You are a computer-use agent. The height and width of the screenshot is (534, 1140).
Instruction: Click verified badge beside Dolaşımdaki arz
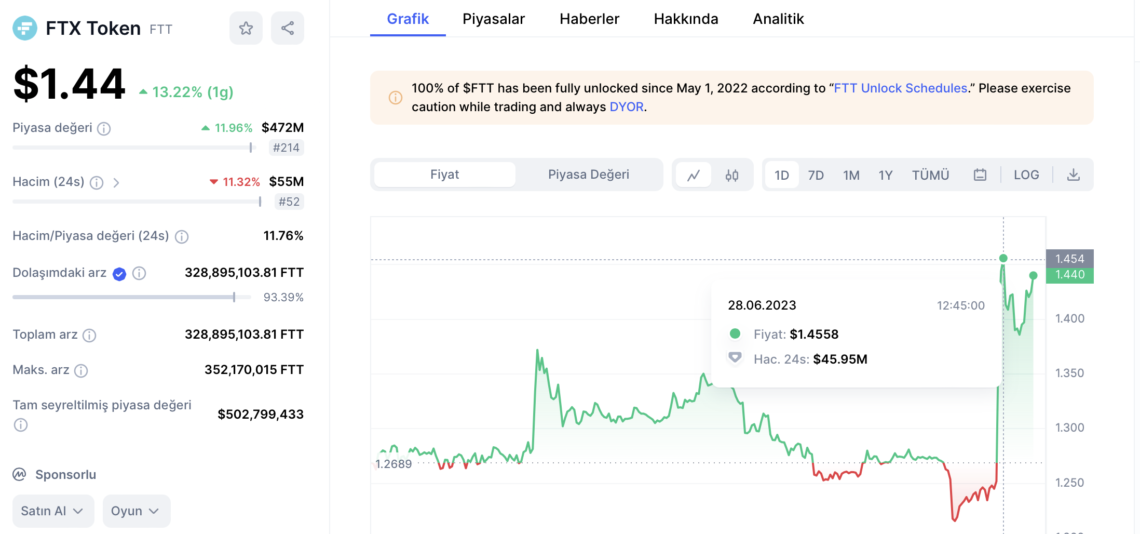120,274
